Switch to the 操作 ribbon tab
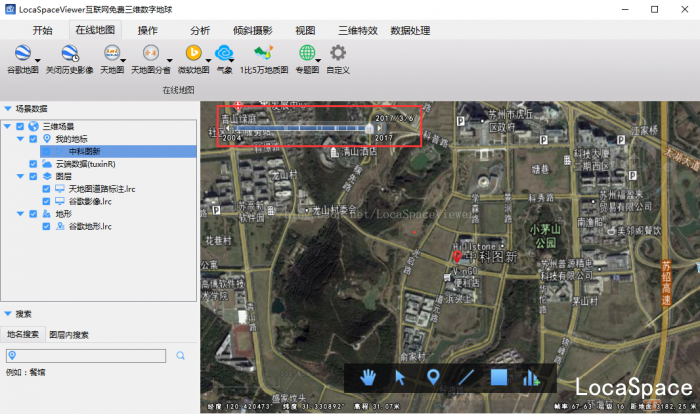 (x=147, y=30)
